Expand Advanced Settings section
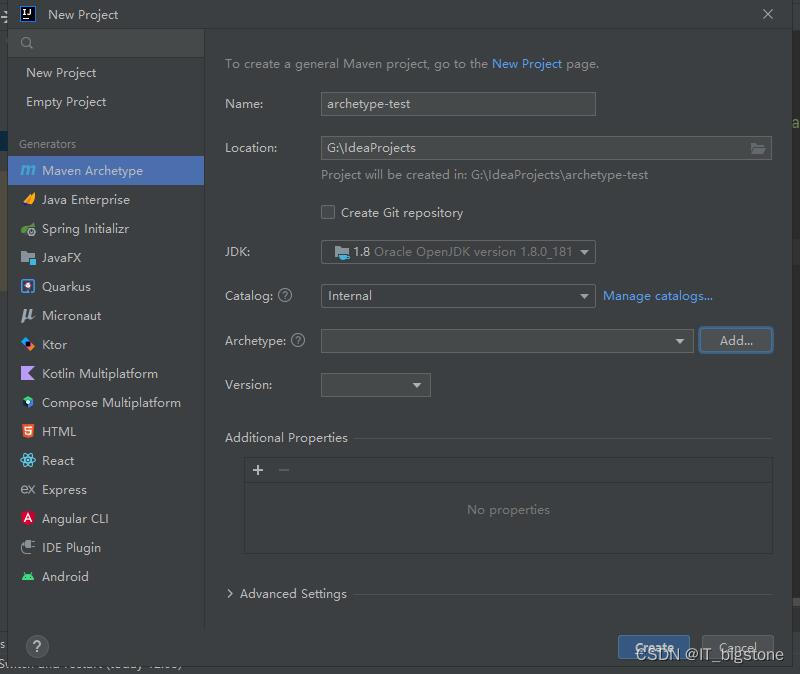 click(230, 593)
